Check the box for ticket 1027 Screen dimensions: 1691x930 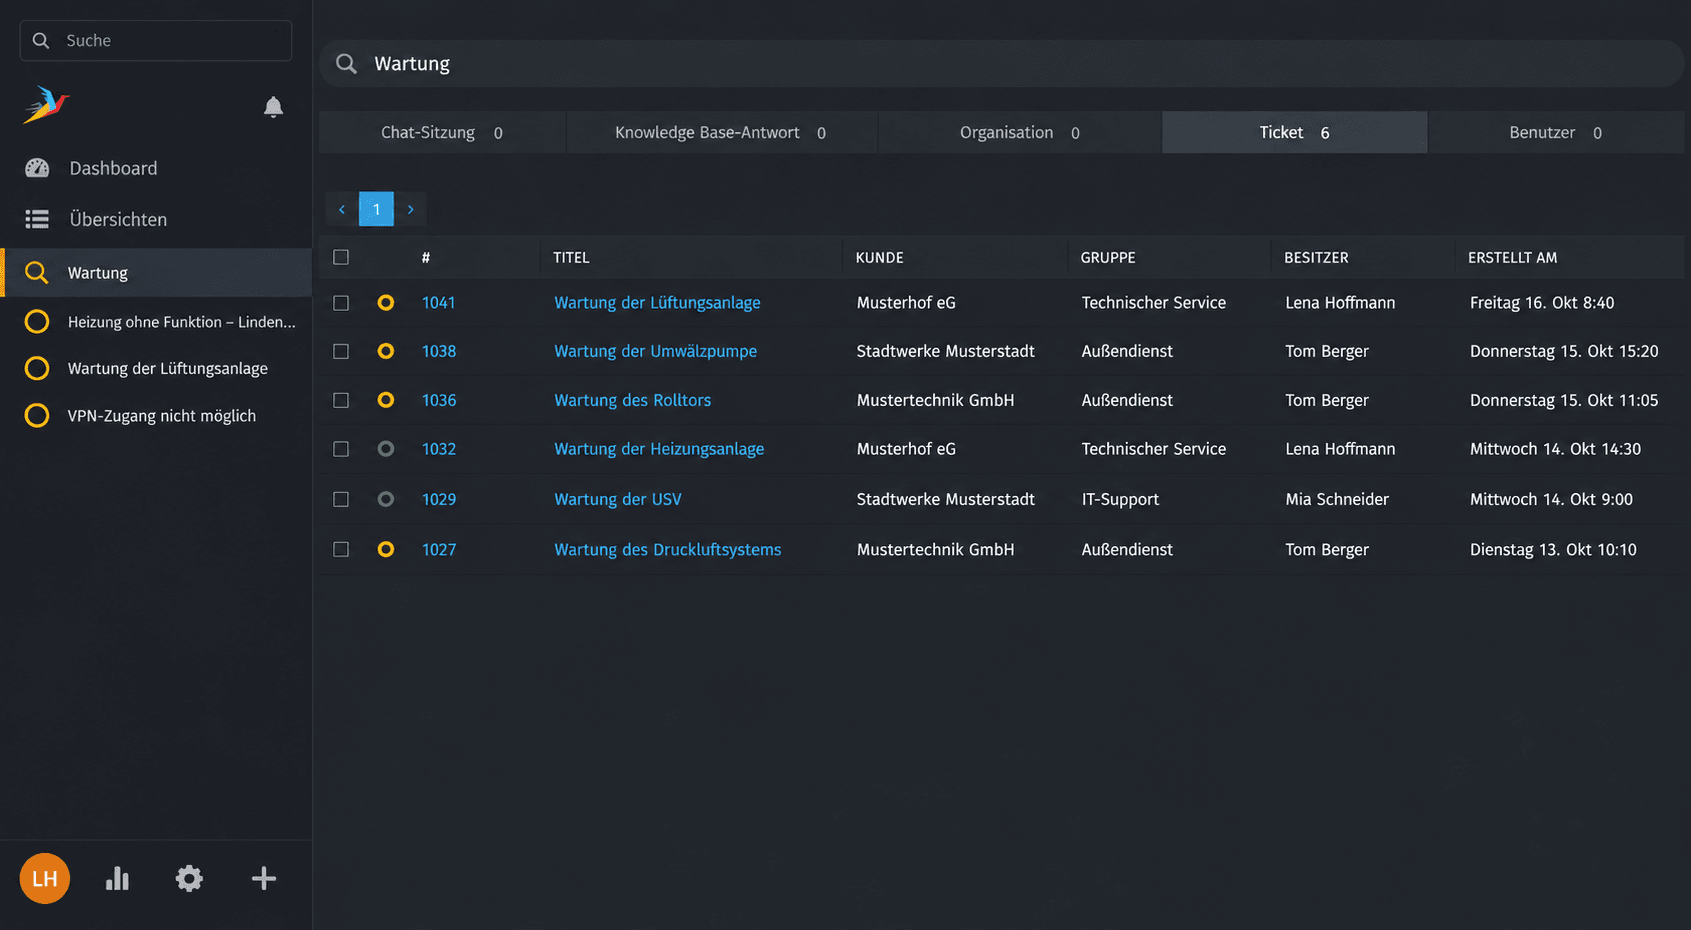341,549
